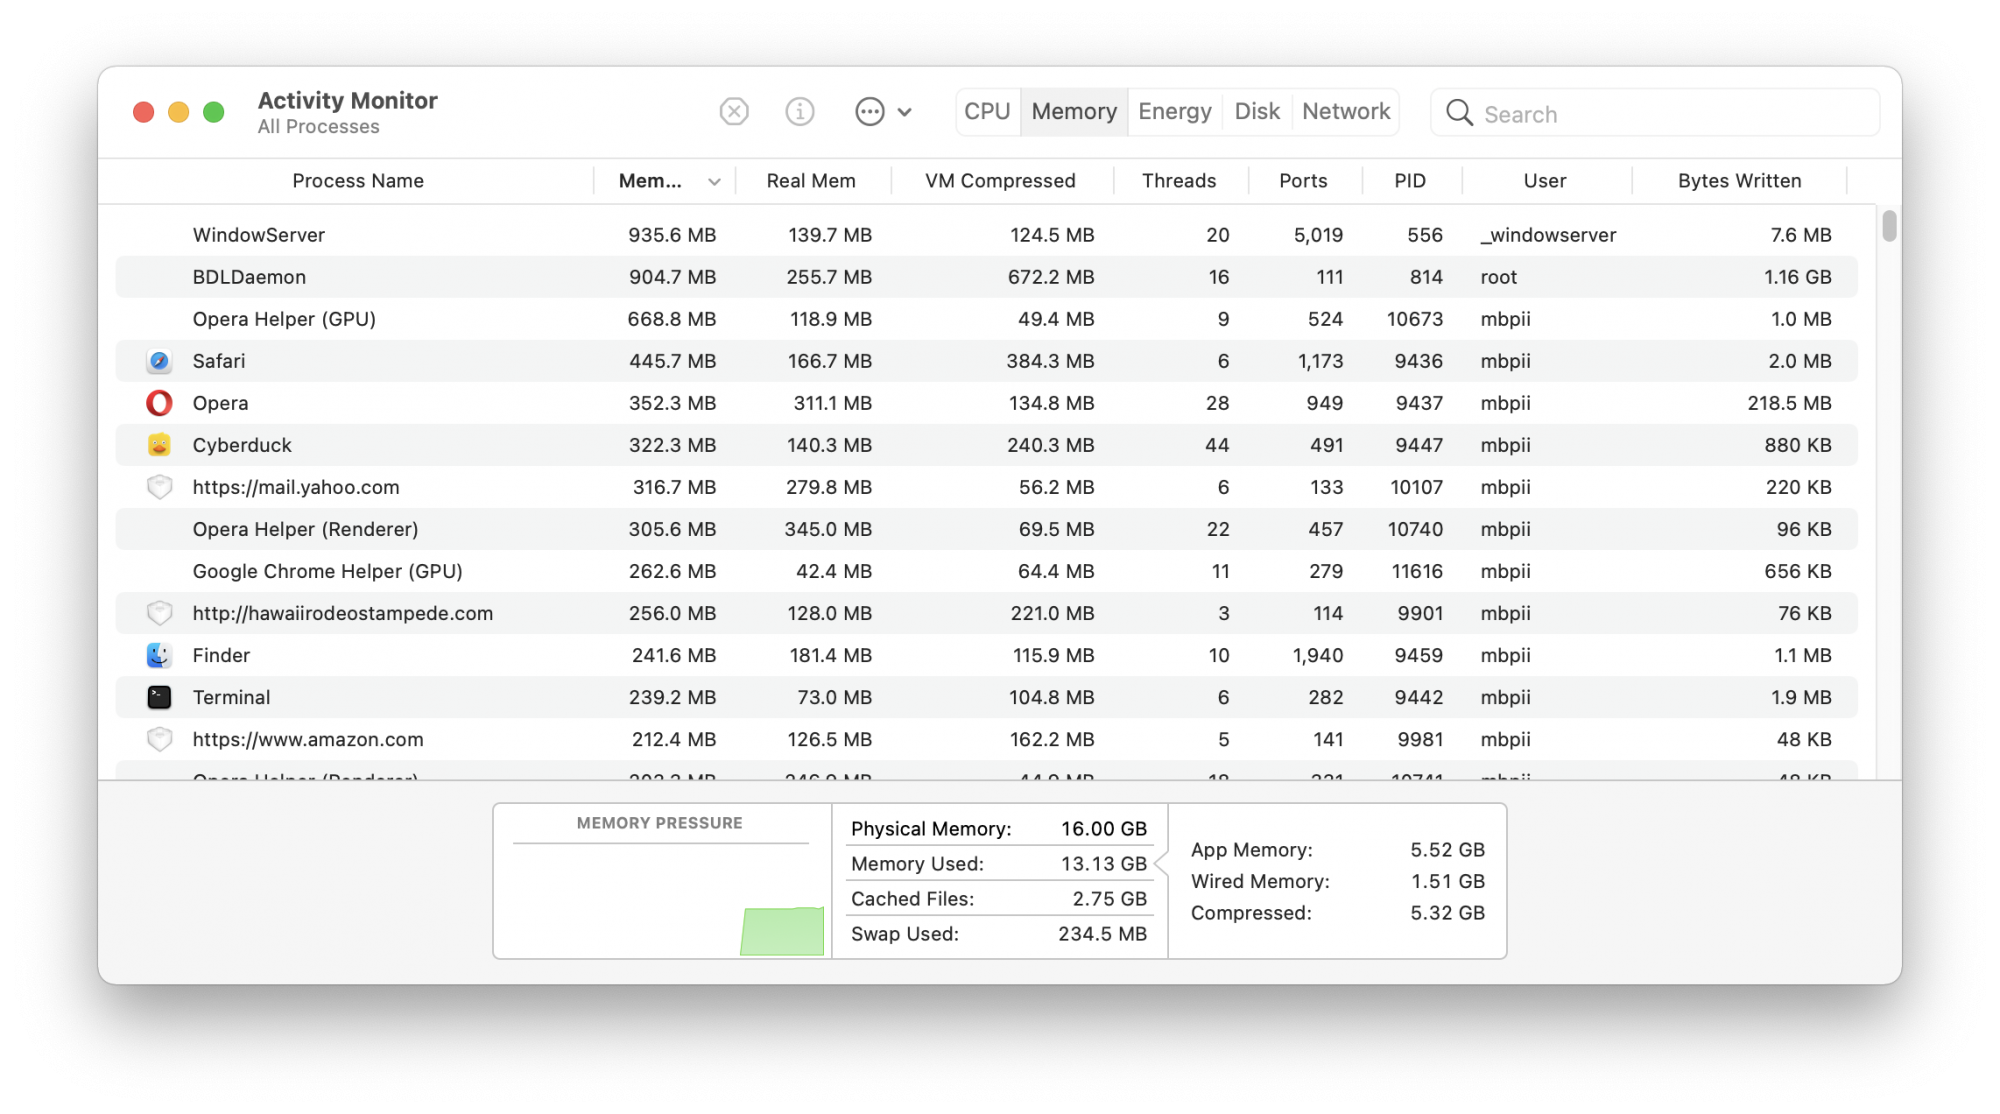The width and height of the screenshot is (2000, 1114).
Task: Click the stop process X icon
Action: [x=734, y=111]
